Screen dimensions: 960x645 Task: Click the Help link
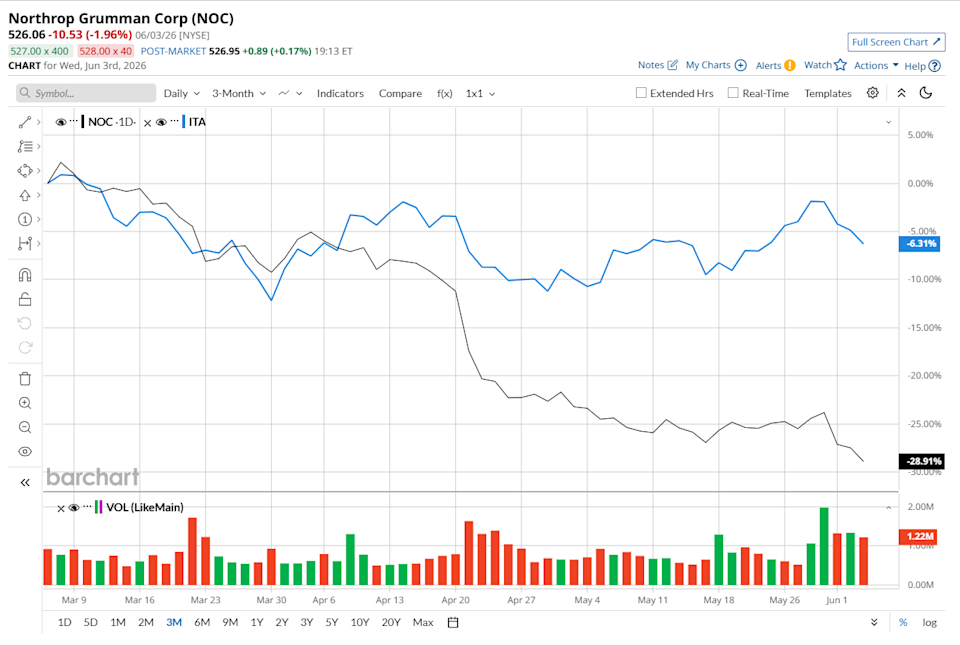915,66
